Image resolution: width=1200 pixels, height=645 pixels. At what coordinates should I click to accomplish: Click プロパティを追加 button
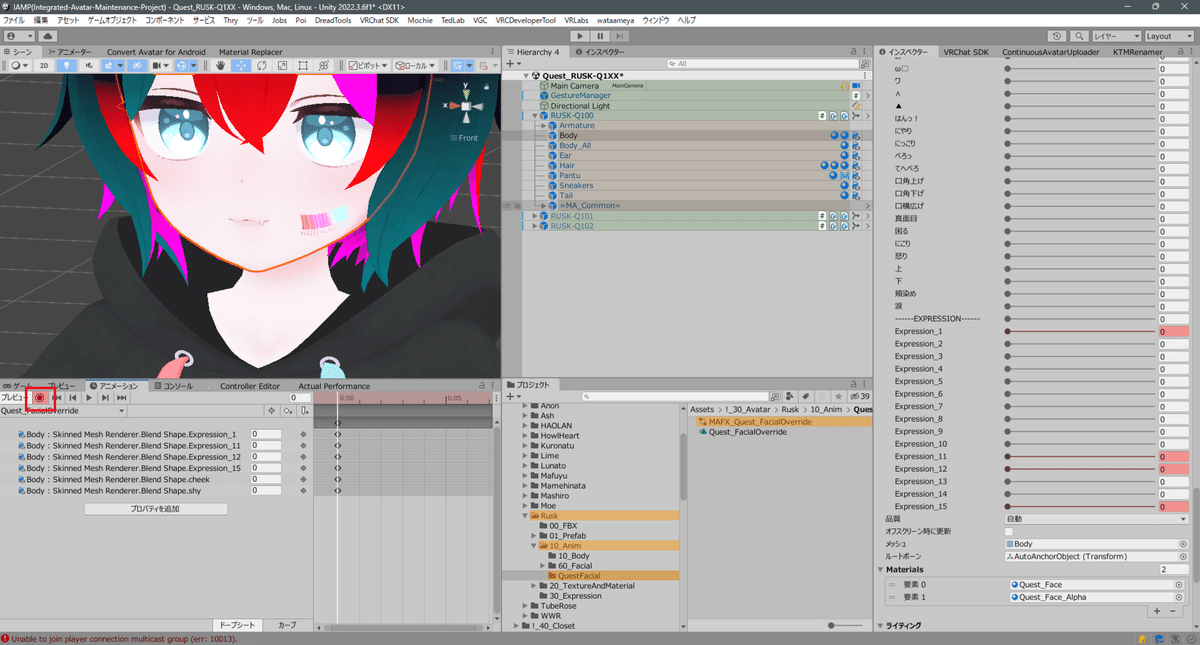pyautogui.click(x=156, y=509)
